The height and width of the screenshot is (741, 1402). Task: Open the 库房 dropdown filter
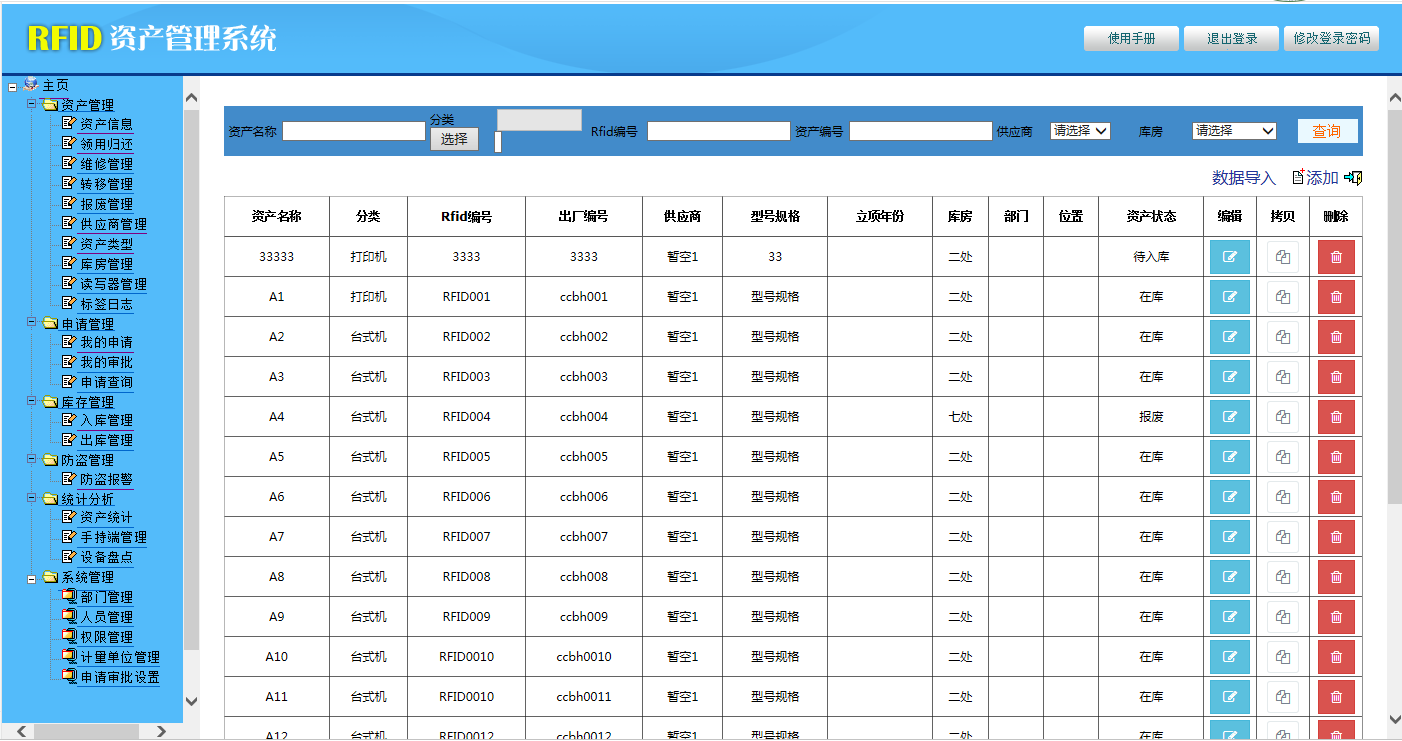(x=1234, y=131)
